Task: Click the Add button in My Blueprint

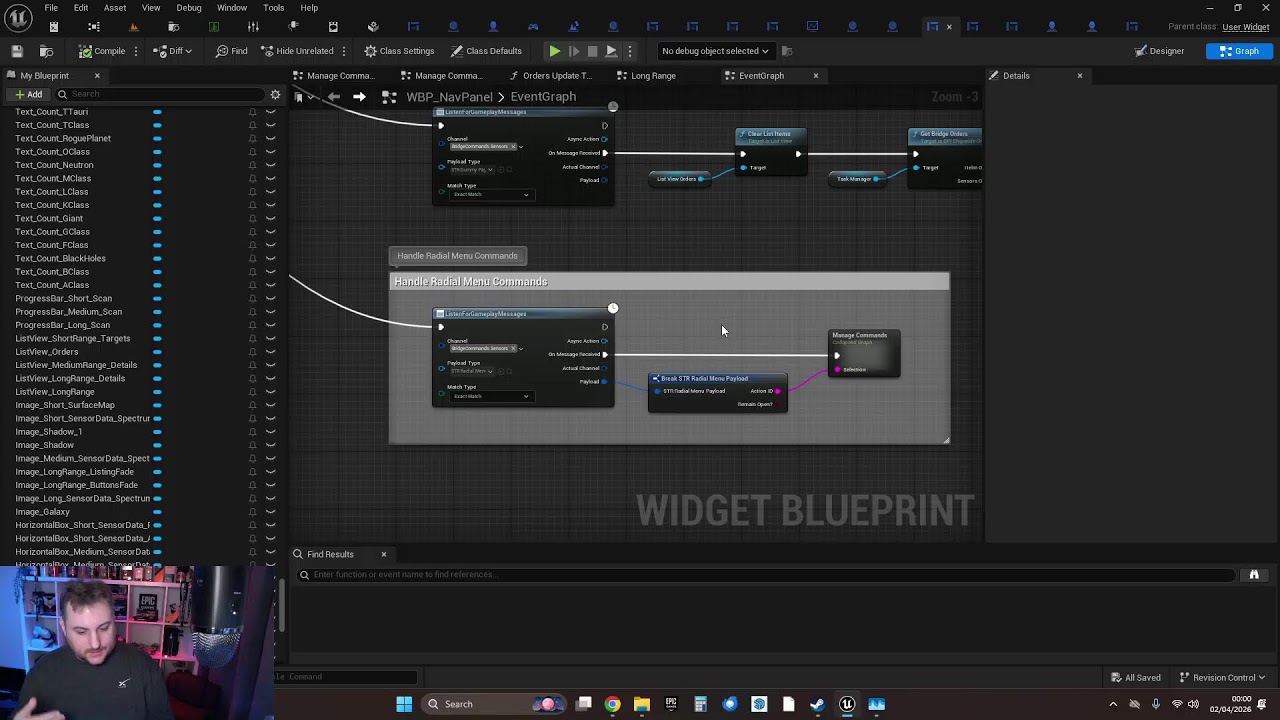Action: 28,94
